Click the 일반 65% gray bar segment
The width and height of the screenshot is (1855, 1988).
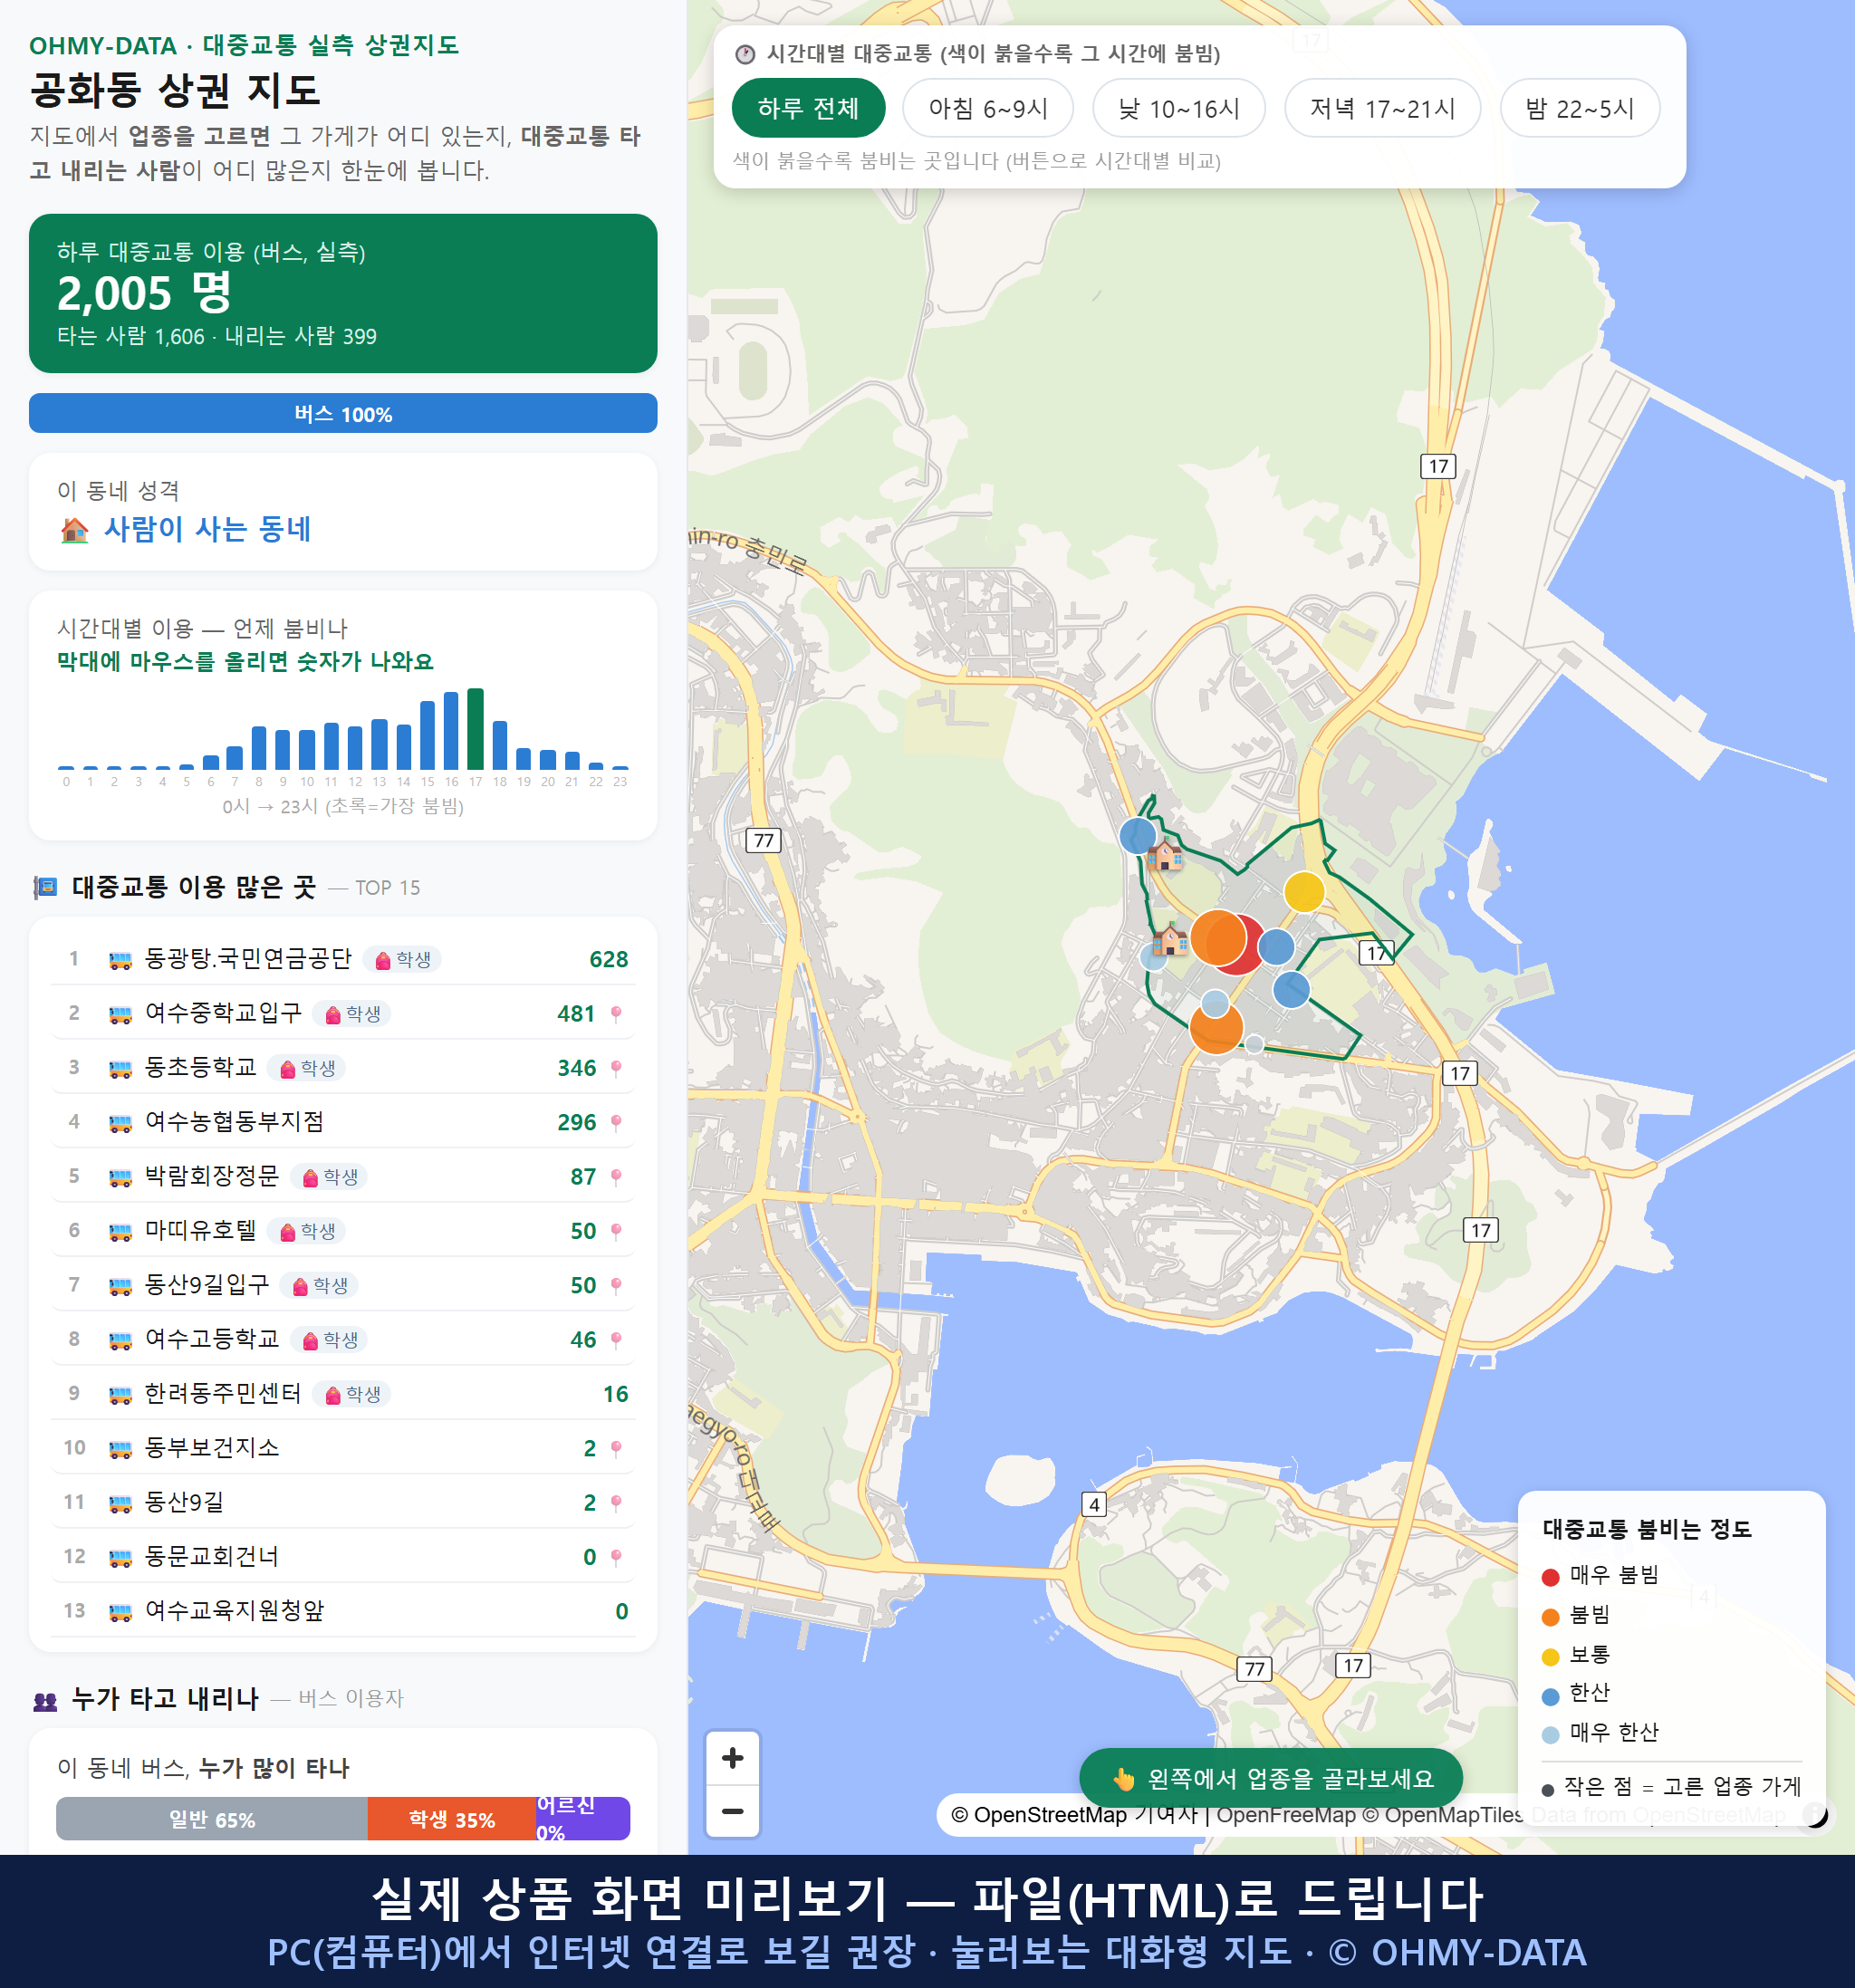212,1819
